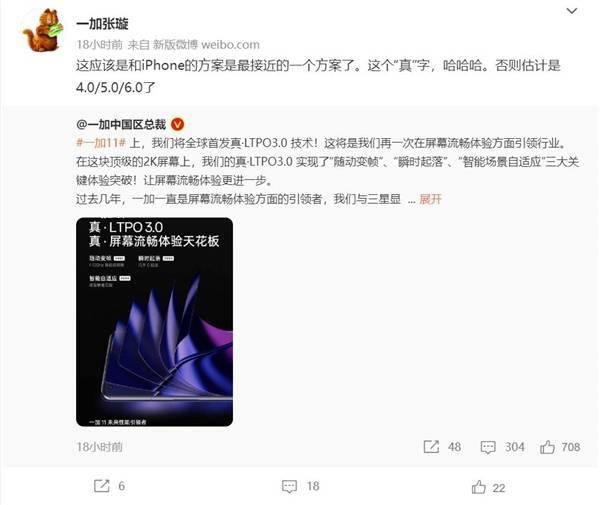Click the quoted post body text
This screenshot has height=505, width=600.
[x=328, y=171]
